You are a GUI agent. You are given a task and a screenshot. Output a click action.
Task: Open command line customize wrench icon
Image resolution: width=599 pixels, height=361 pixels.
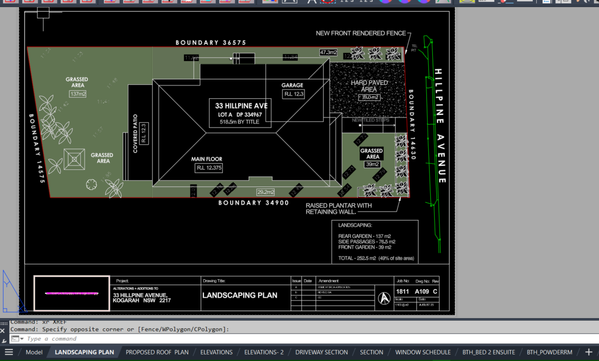[3, 340]
